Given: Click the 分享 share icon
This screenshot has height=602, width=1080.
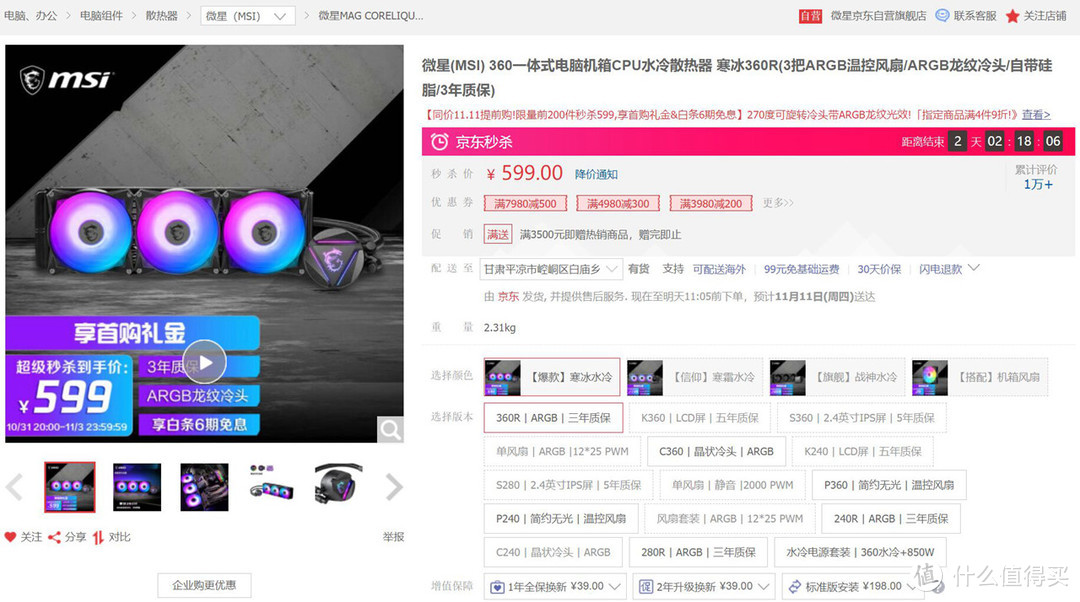Looking at the screenshot, I should (x=54, y=537).
